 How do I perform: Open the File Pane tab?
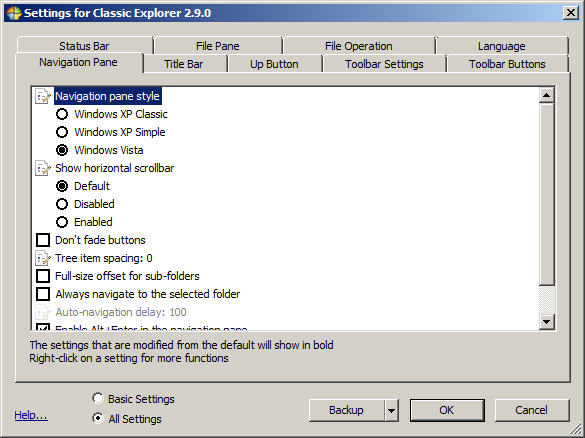218,46
